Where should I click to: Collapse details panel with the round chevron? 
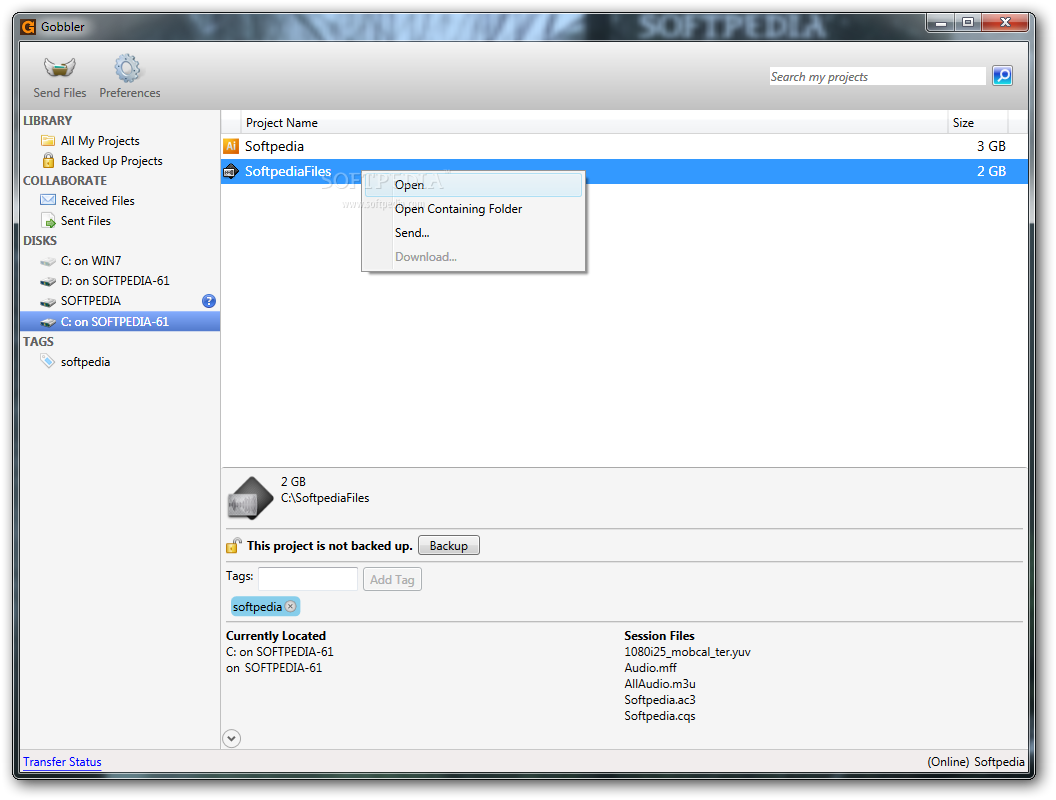231,739
